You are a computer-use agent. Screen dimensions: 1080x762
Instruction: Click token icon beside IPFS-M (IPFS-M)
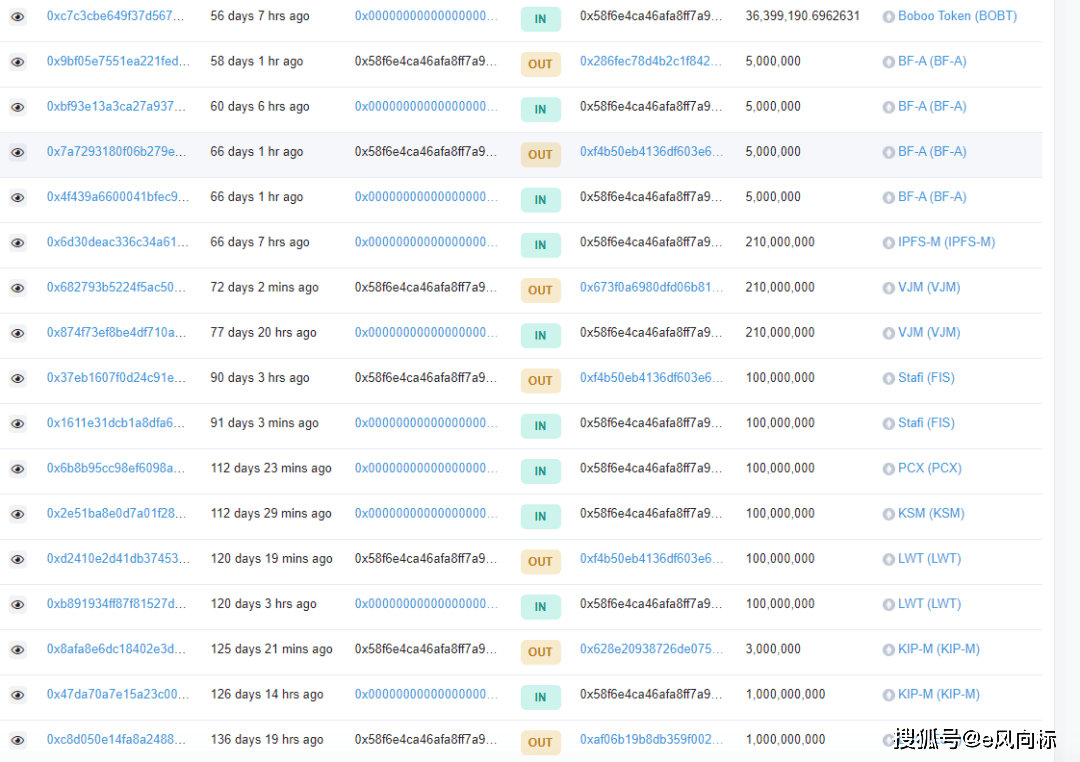point(889,243)
